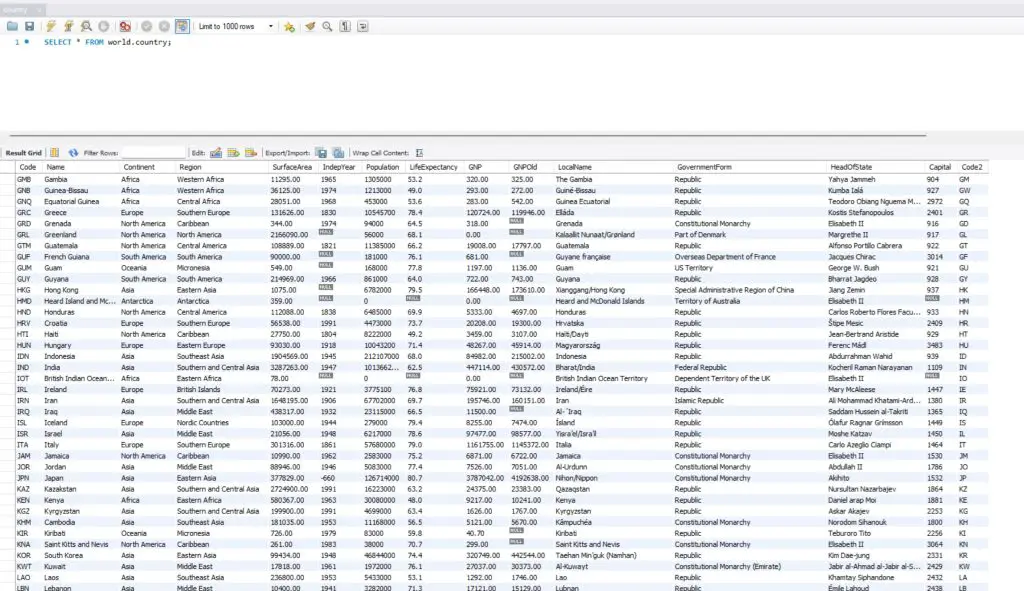The image size is (1024, 591).
Task: Refresh the result grid data
Action: [73, 153]
